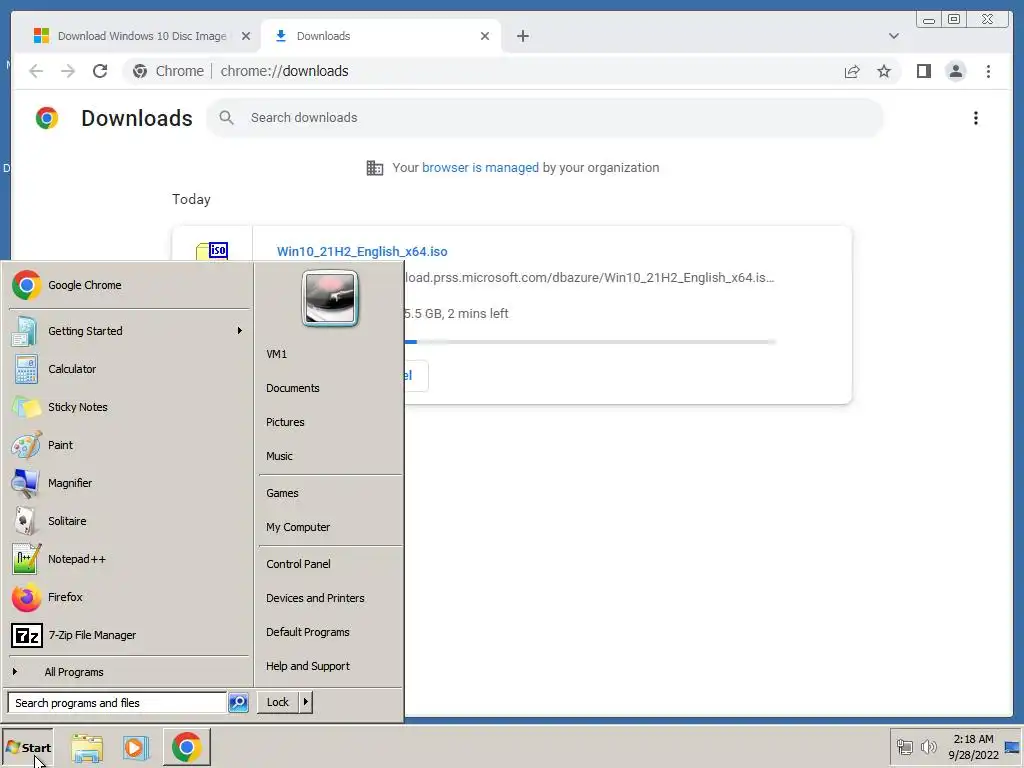Go forward in Chrome
The width and height of the screenshot is (1024, 768).
(x=68, y=71)
